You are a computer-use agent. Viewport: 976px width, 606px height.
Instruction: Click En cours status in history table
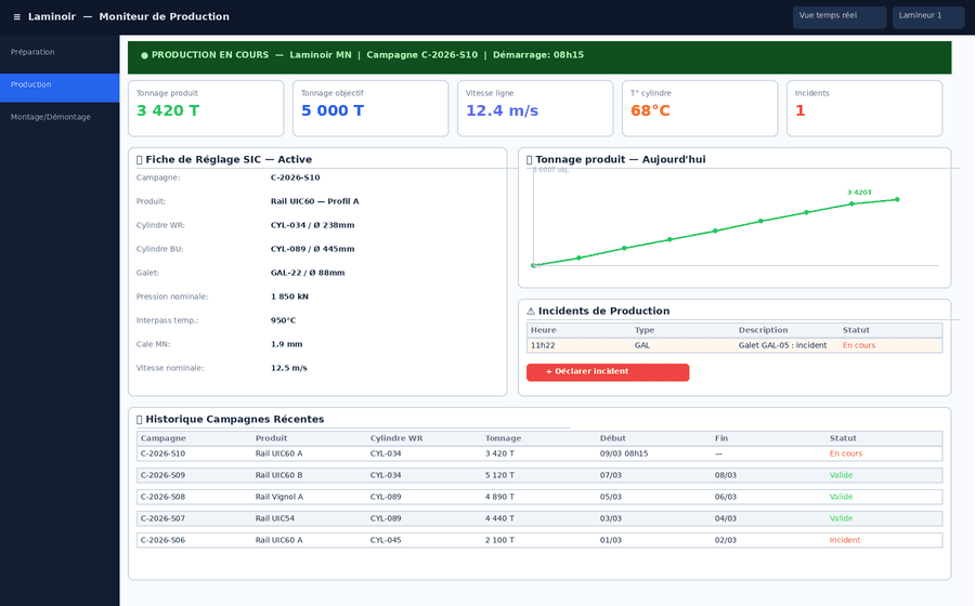(x=846, y=454)
